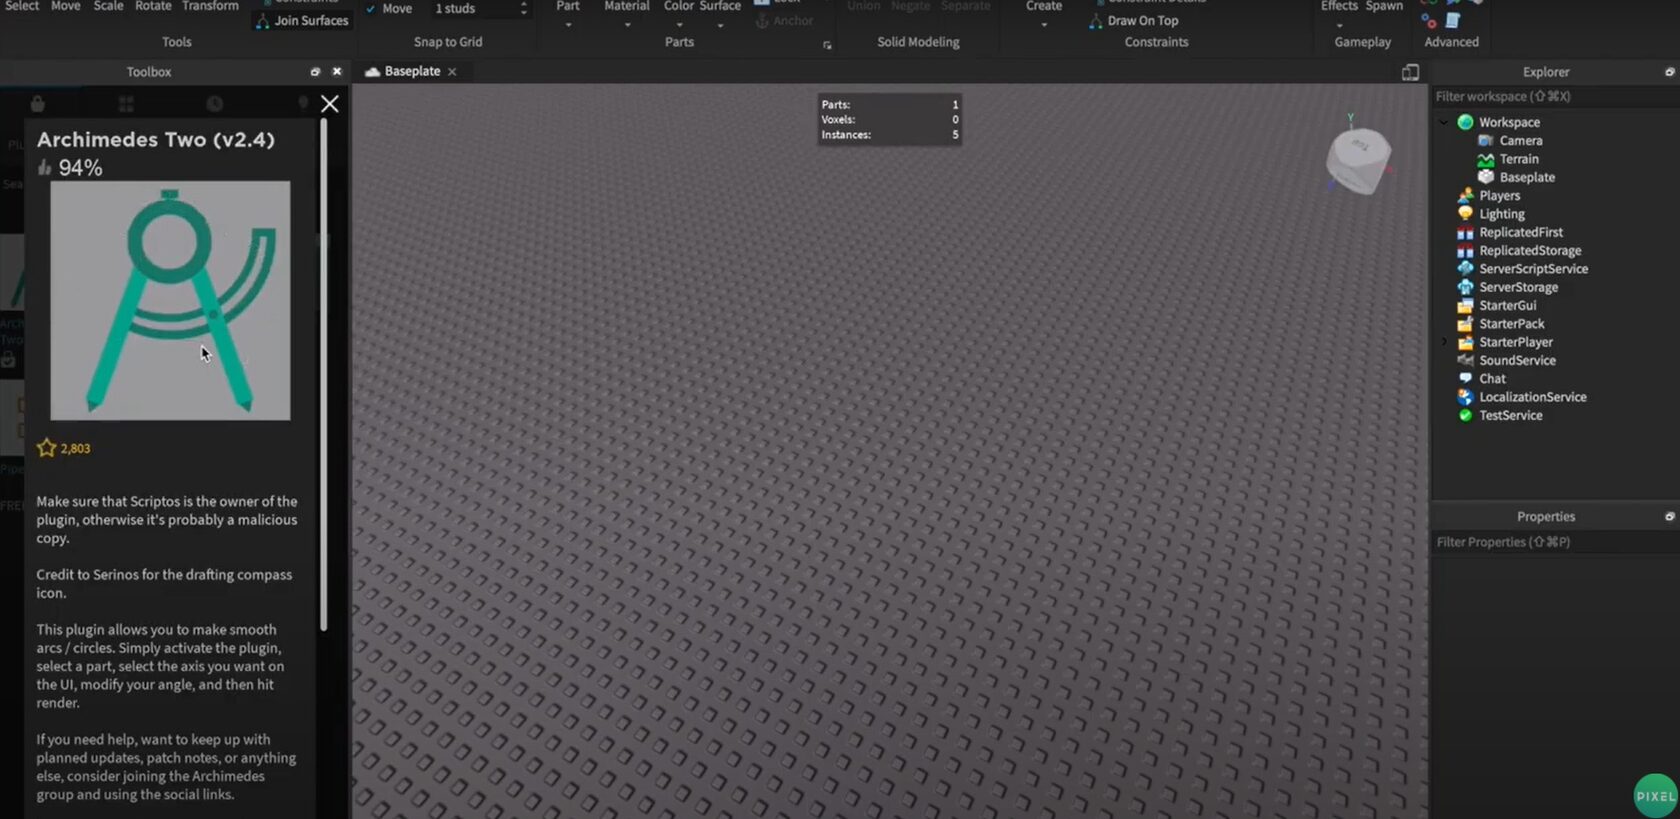Click the Workspace globe icon
This screenshot has width=1680, height=819.
[1465, 122]
